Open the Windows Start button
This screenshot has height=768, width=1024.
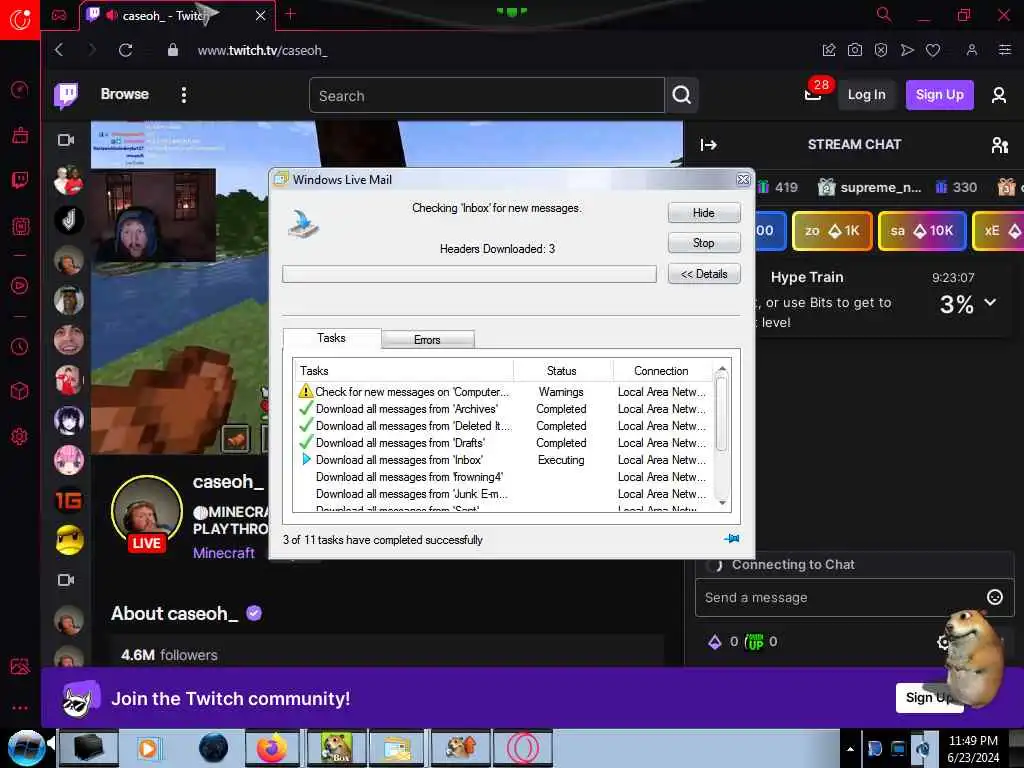pos(26,748)
